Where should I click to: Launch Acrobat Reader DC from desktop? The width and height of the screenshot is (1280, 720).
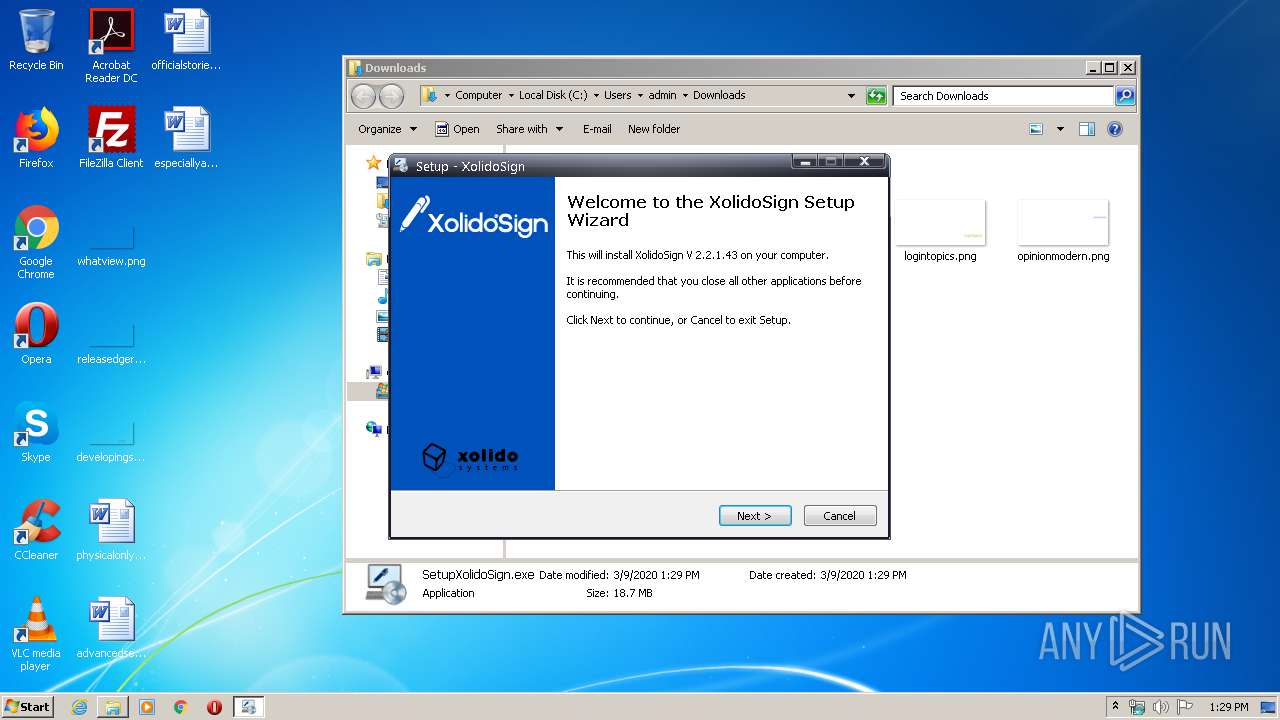[x=111, y=46]
